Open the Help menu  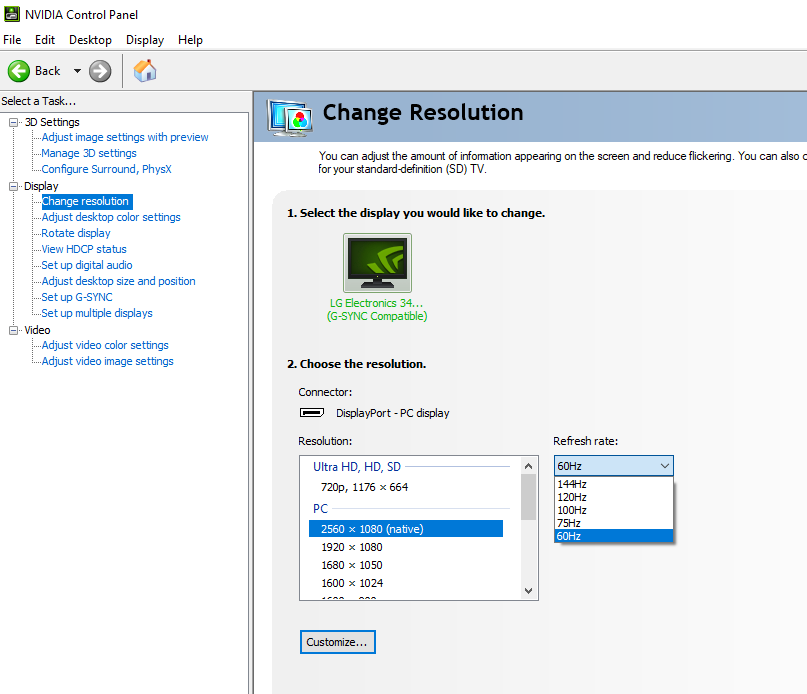tap(190, 40)
